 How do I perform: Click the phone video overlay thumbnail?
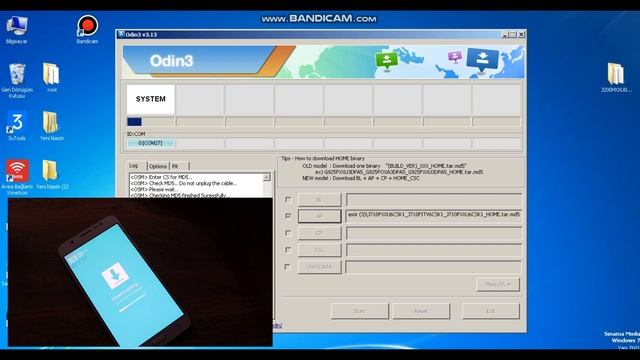140,272
